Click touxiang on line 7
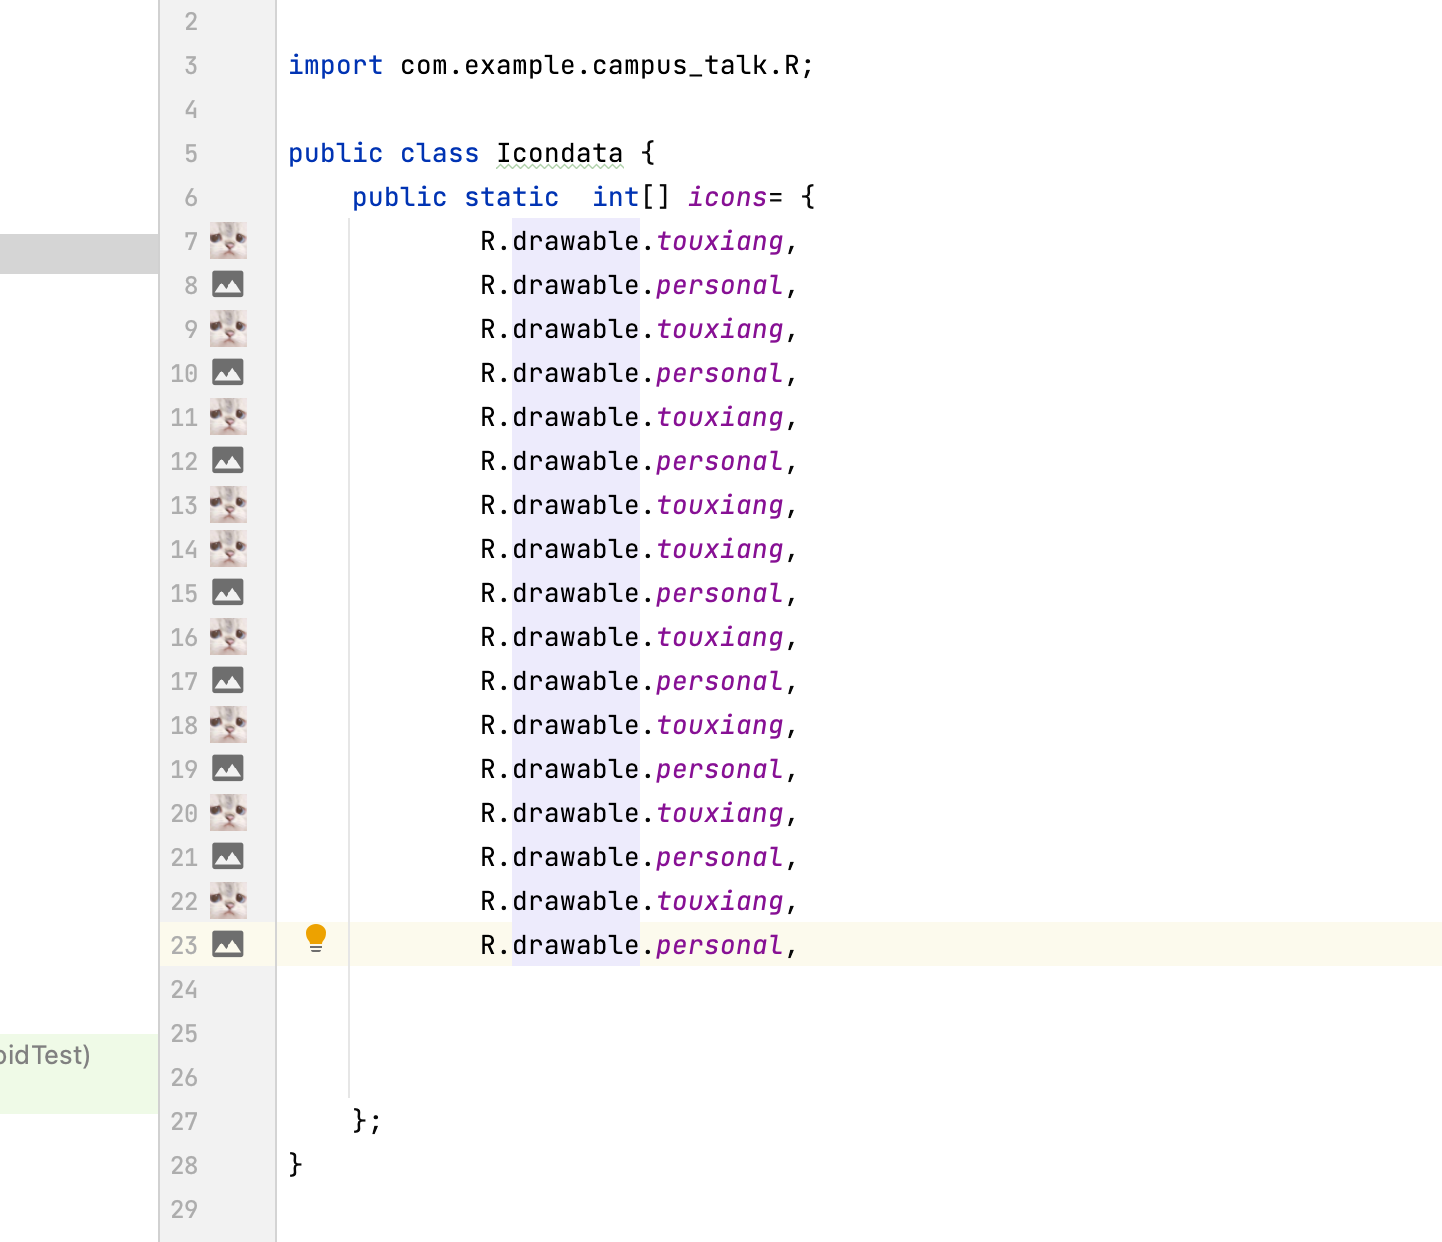The image size is (1442, 1242). tap(720, 241)
